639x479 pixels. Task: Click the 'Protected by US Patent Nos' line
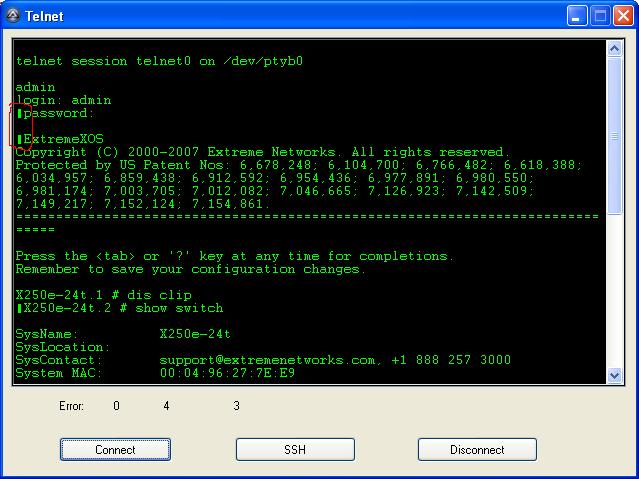(300, 165)
